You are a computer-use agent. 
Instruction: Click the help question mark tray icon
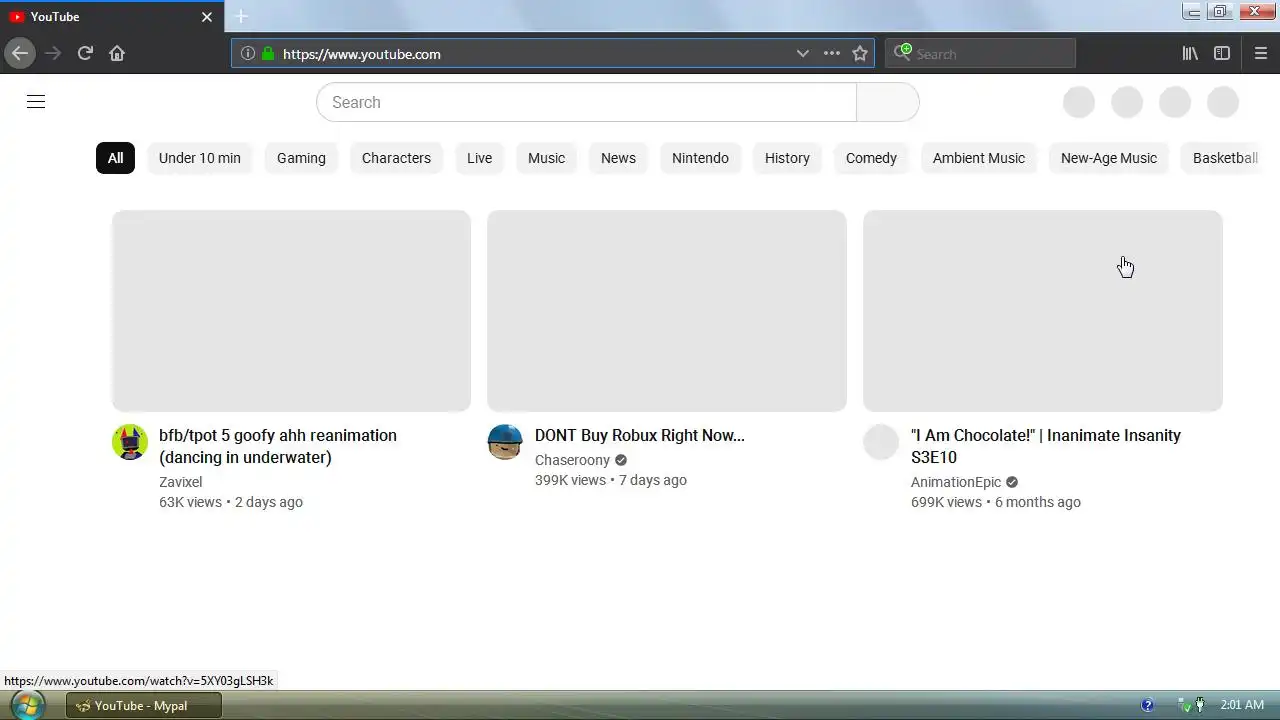coord(1148,705)
